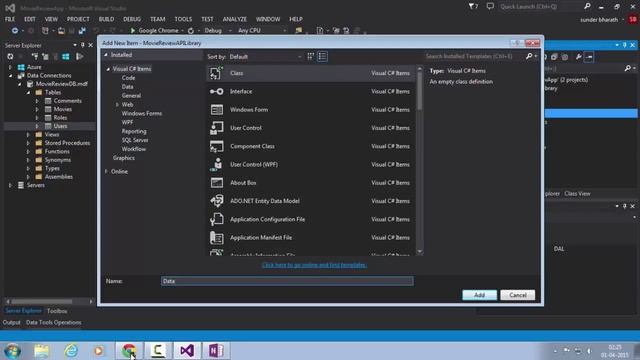Collapse the Installed templates section

106,55
